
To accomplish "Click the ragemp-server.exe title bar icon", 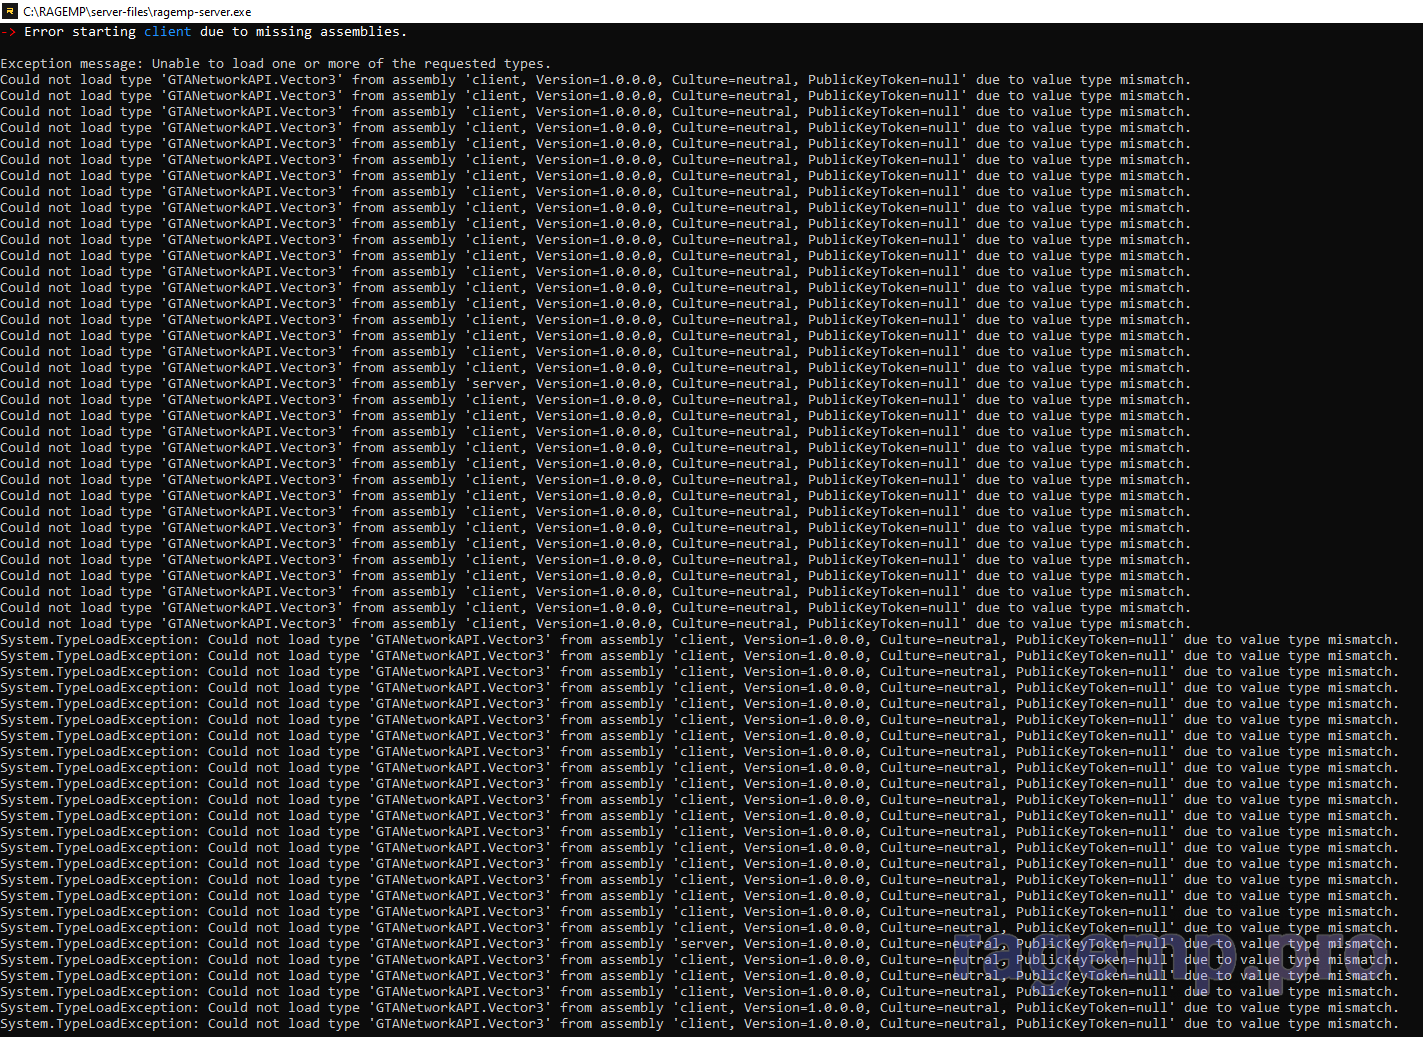I will (x=10, y=11).
